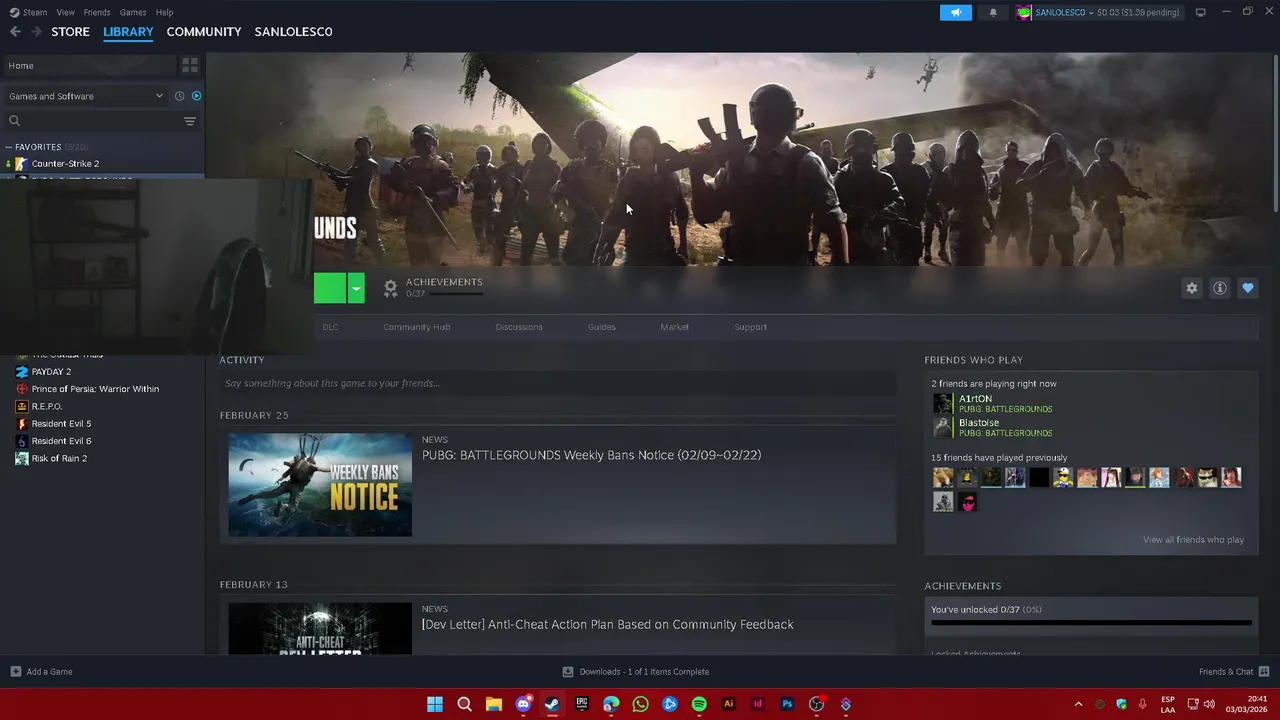Open the Support link
This screenshot has width=1280, height=720.
(750, 327)
